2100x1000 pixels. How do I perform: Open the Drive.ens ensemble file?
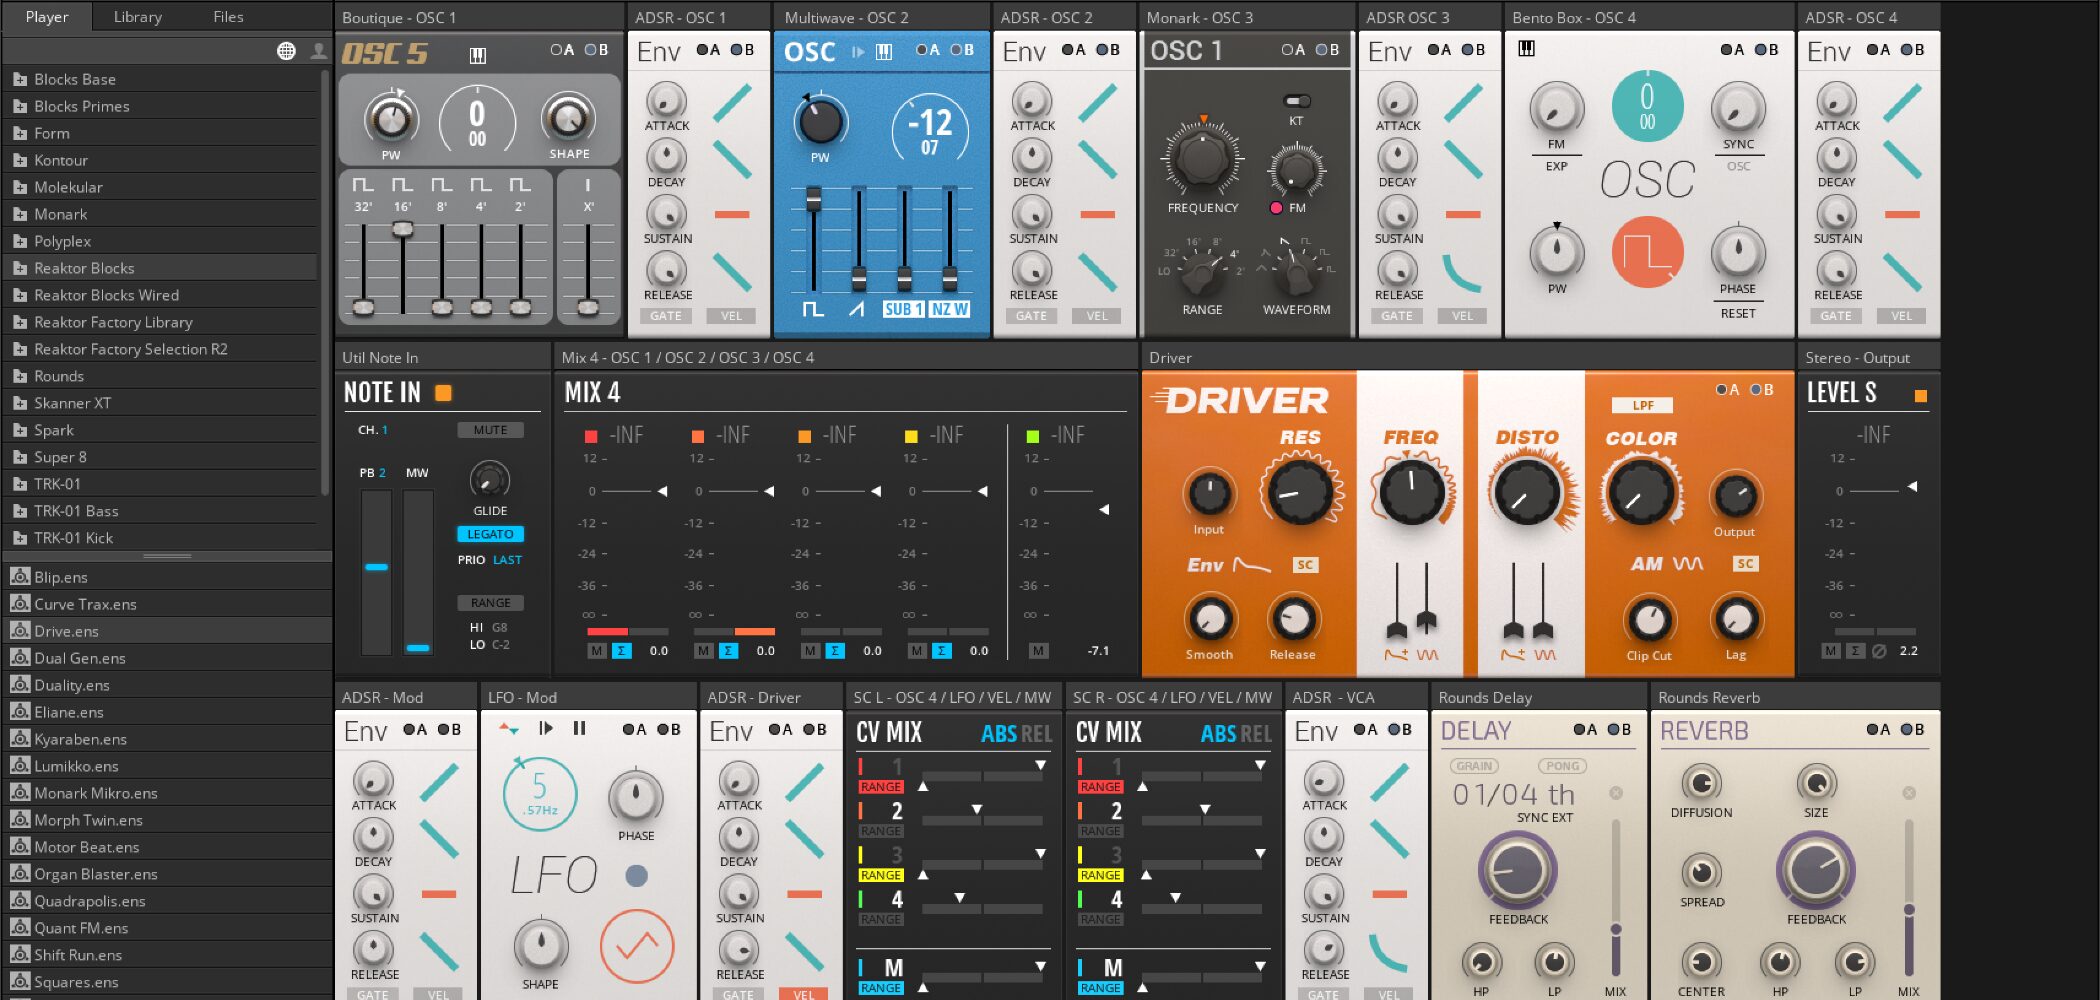point(167,631)
